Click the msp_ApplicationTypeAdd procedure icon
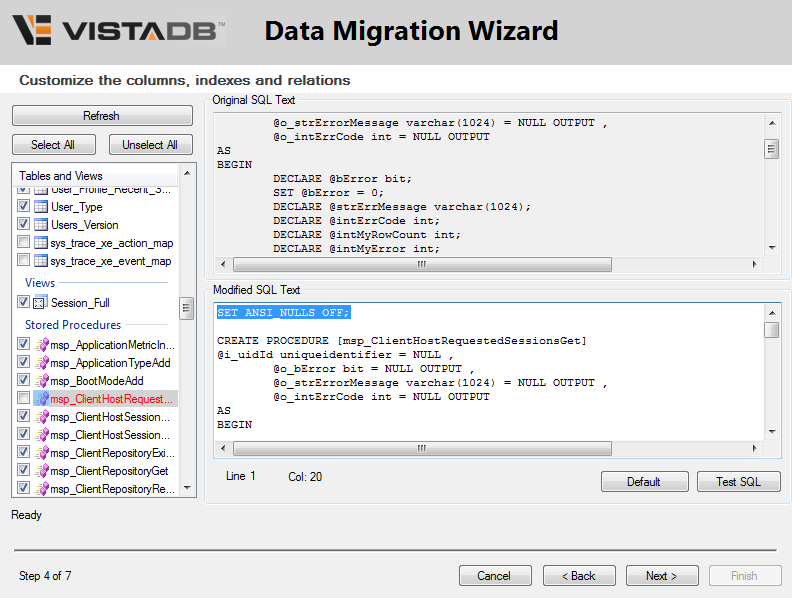The image size is (792, 598). [42, 363]
